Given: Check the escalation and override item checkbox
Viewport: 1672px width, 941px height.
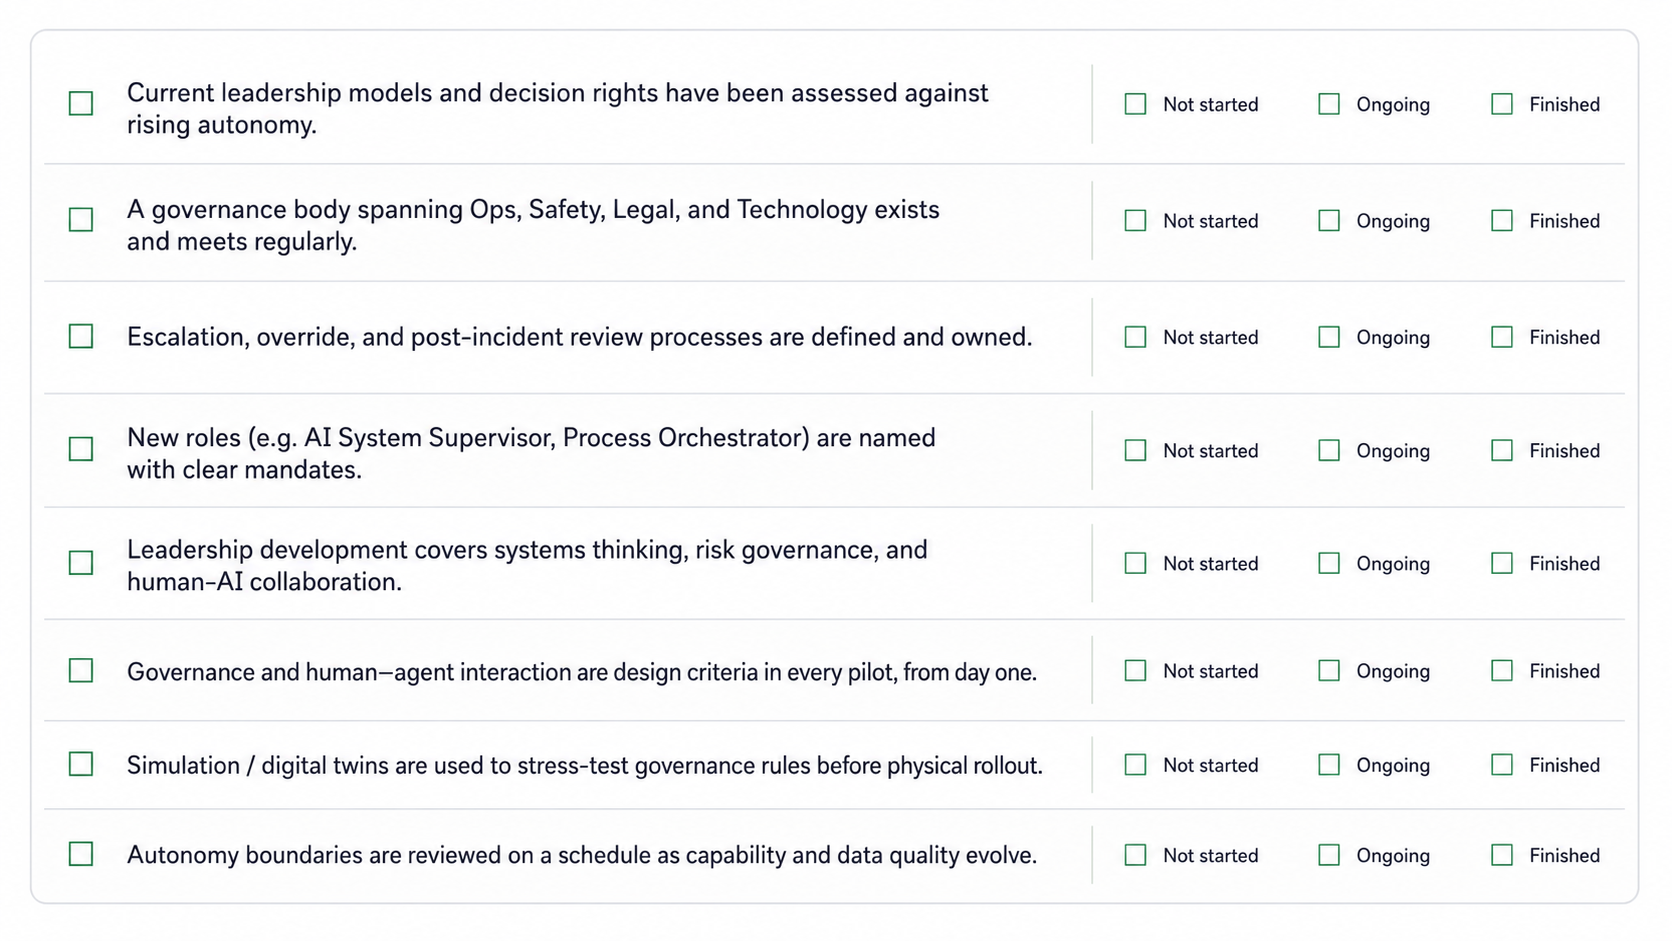Looking at the screenshot, I should point(81,336).
